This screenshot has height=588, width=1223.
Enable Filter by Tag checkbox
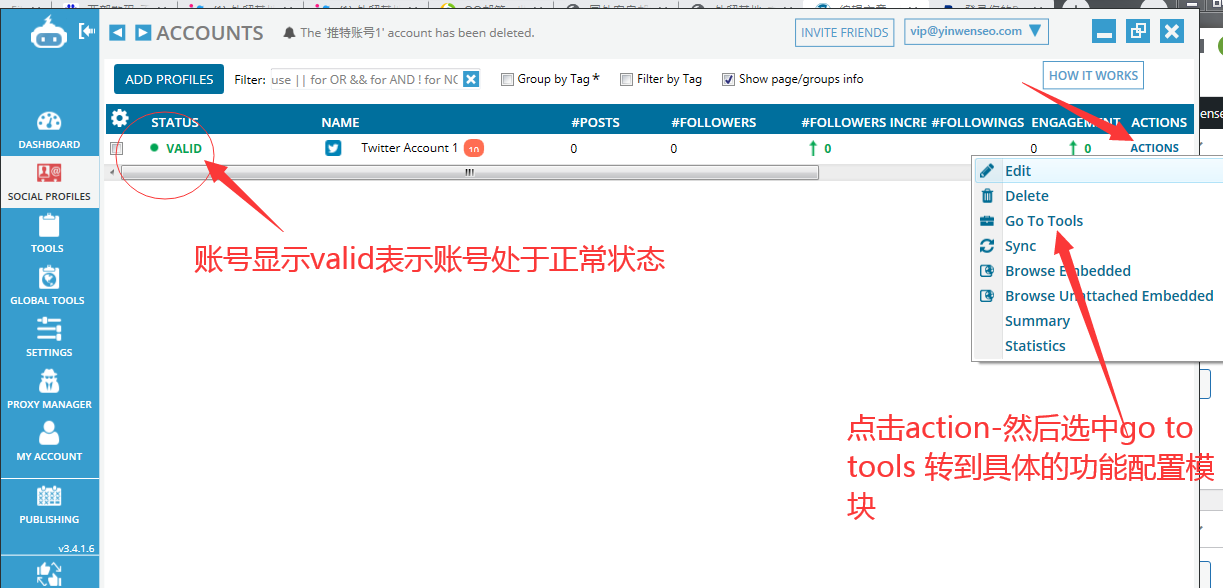click(x=627, y=80)
